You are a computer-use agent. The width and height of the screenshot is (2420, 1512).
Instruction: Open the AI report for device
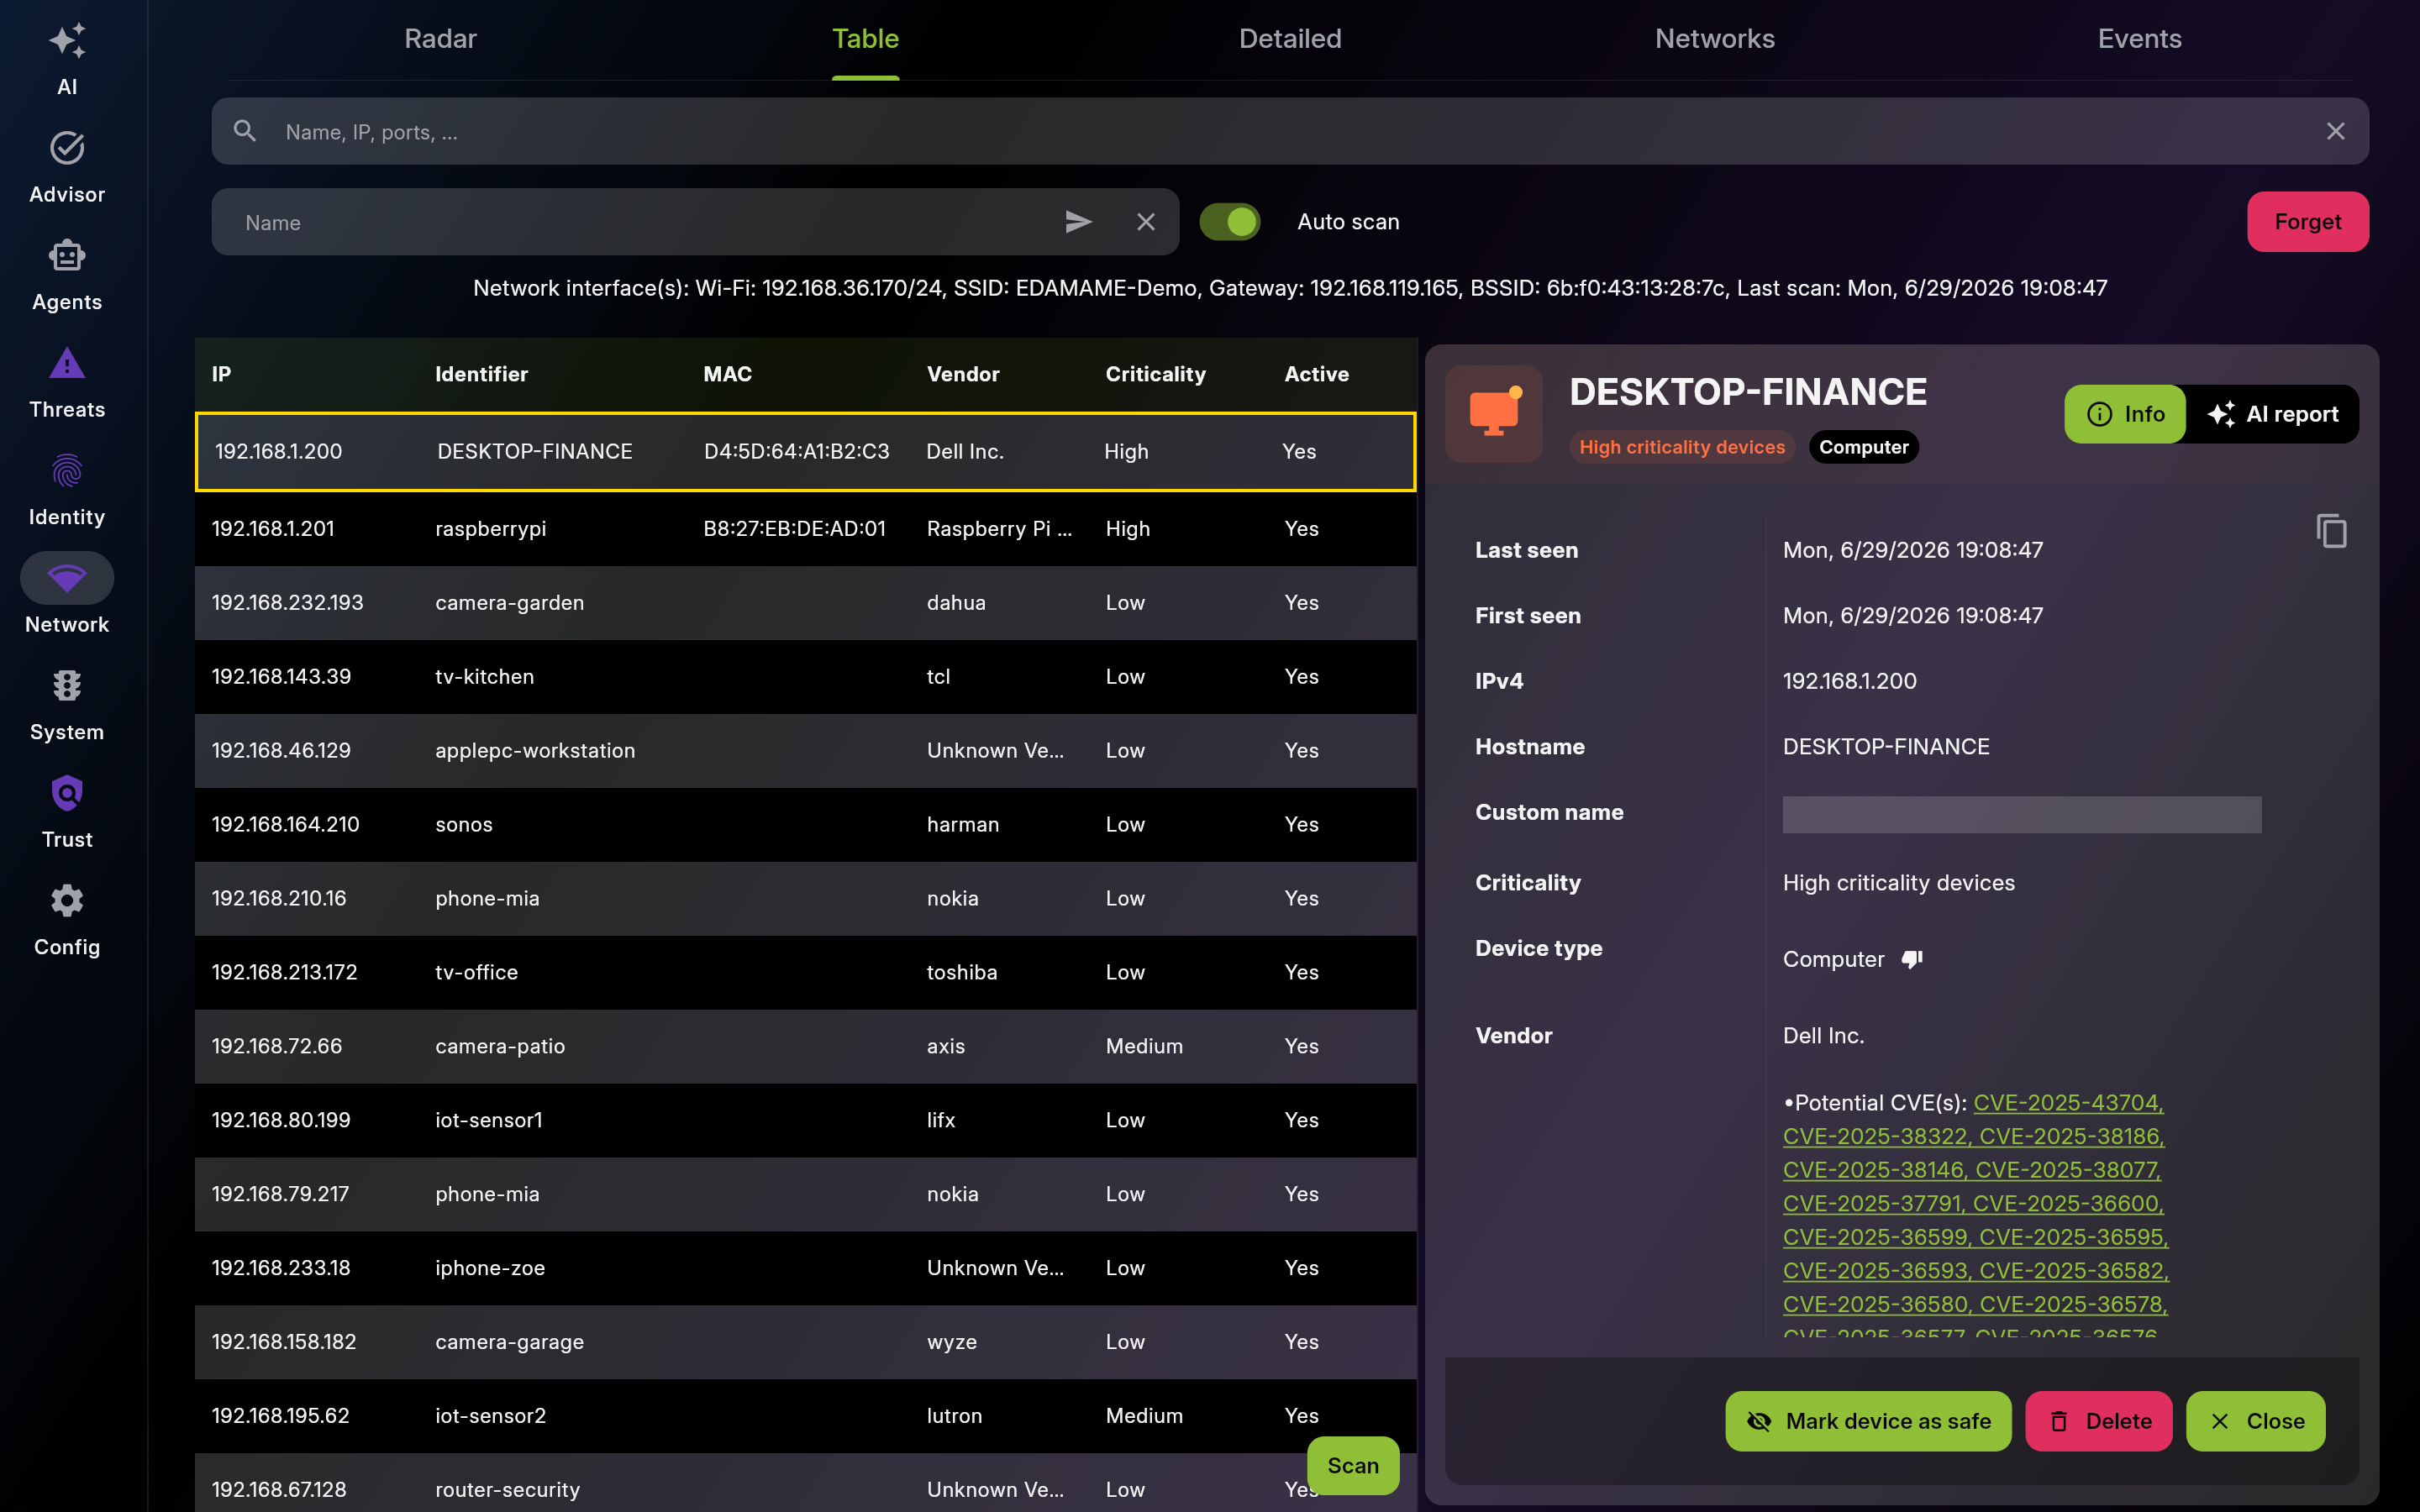click(x=2273, y=414)
